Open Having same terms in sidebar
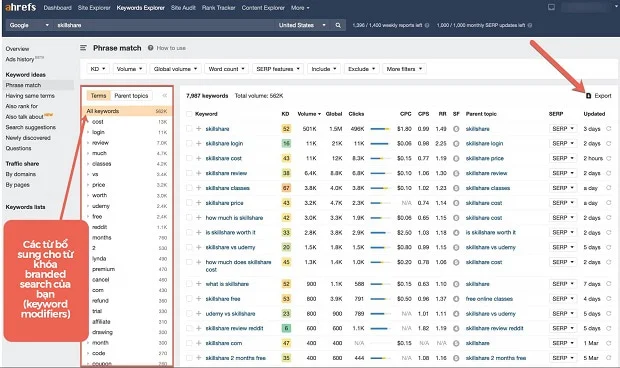The width and height of the screenshot is (620, 368). click(x=30, y=96)
